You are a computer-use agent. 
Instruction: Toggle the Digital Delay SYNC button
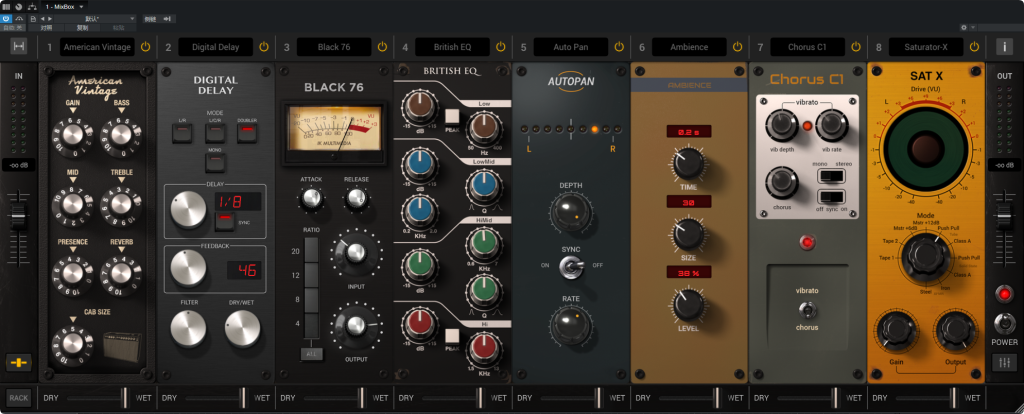(x=225, y=221)
